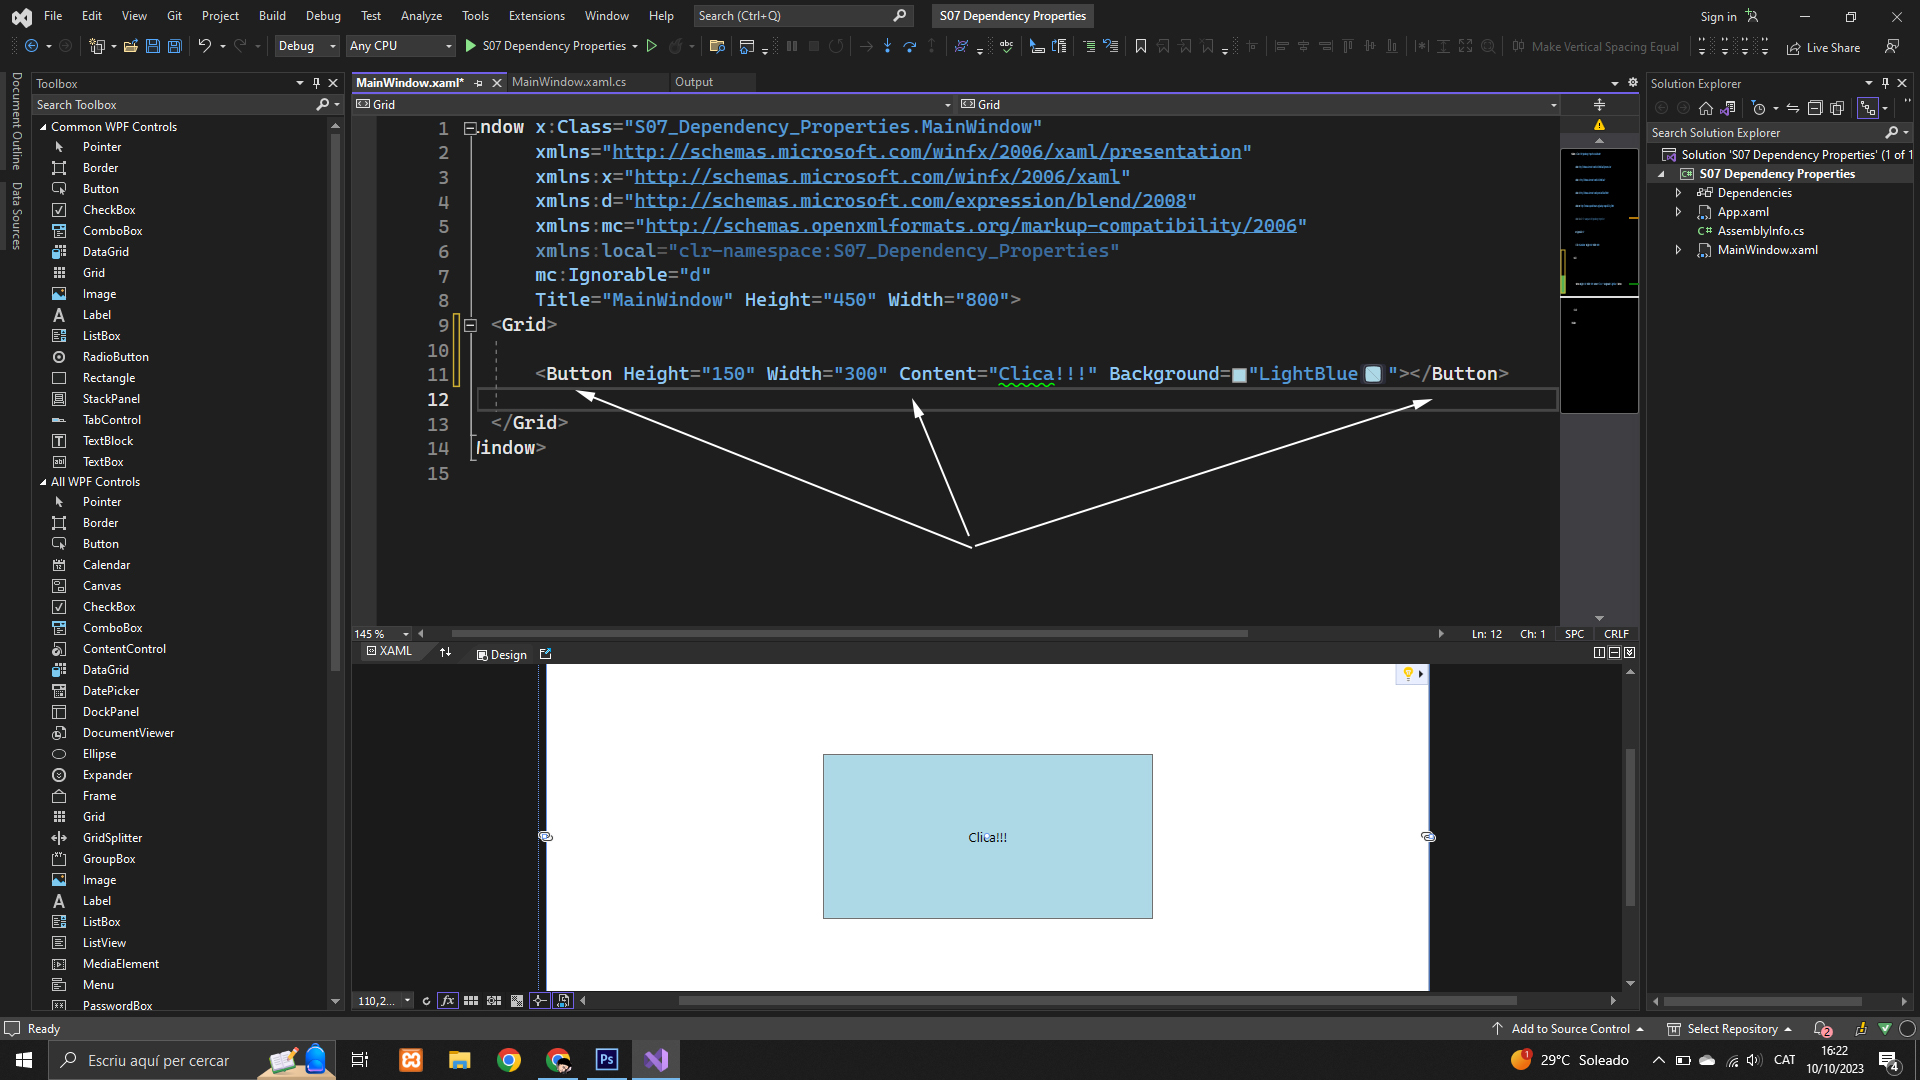Click Add to Source Control
Viewport: 1920px width, 1080px height.
[1570, 1029]
